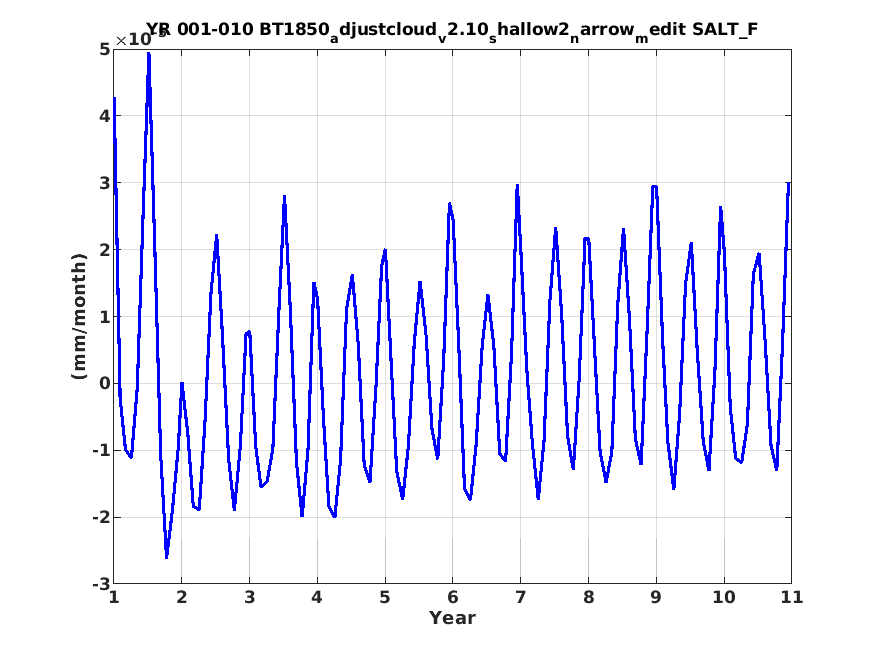Click the y-axis tick label '-1'
Screen dimensions: 875x656
click(x=102, y=450)
